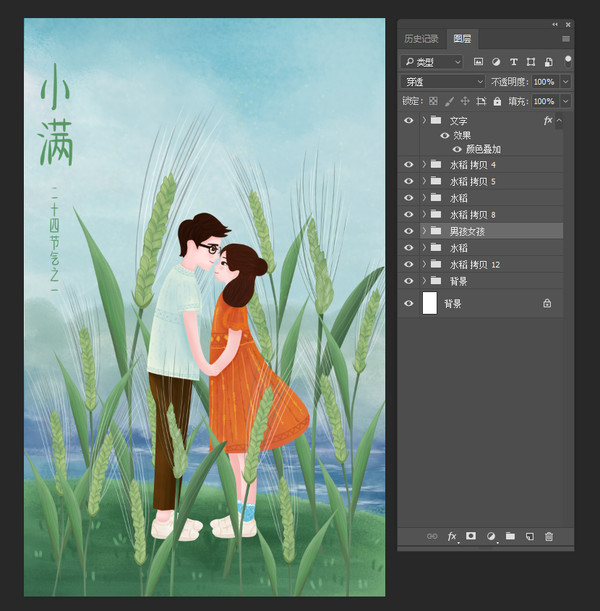
Task: Add a layer style via bottom fx button
Action: tap(452, 537)
